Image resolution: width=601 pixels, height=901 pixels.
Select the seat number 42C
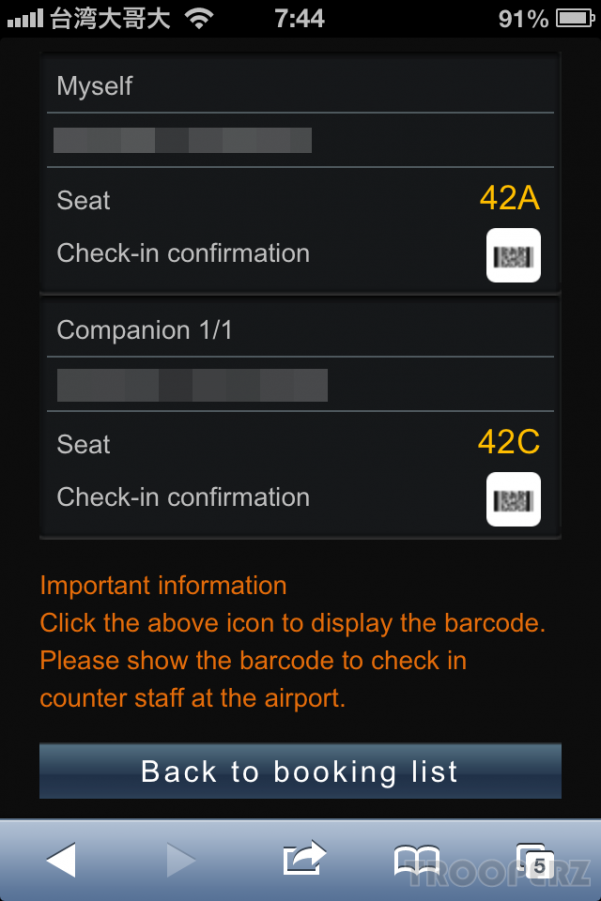(x=508, y=442)
